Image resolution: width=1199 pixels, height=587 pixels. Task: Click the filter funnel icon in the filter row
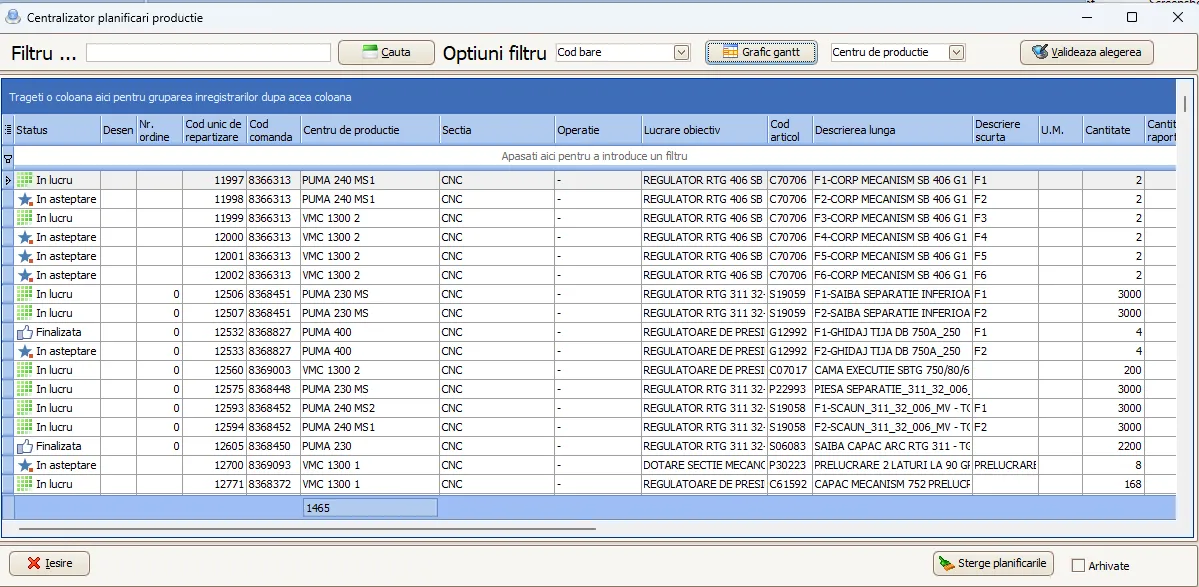8,159
